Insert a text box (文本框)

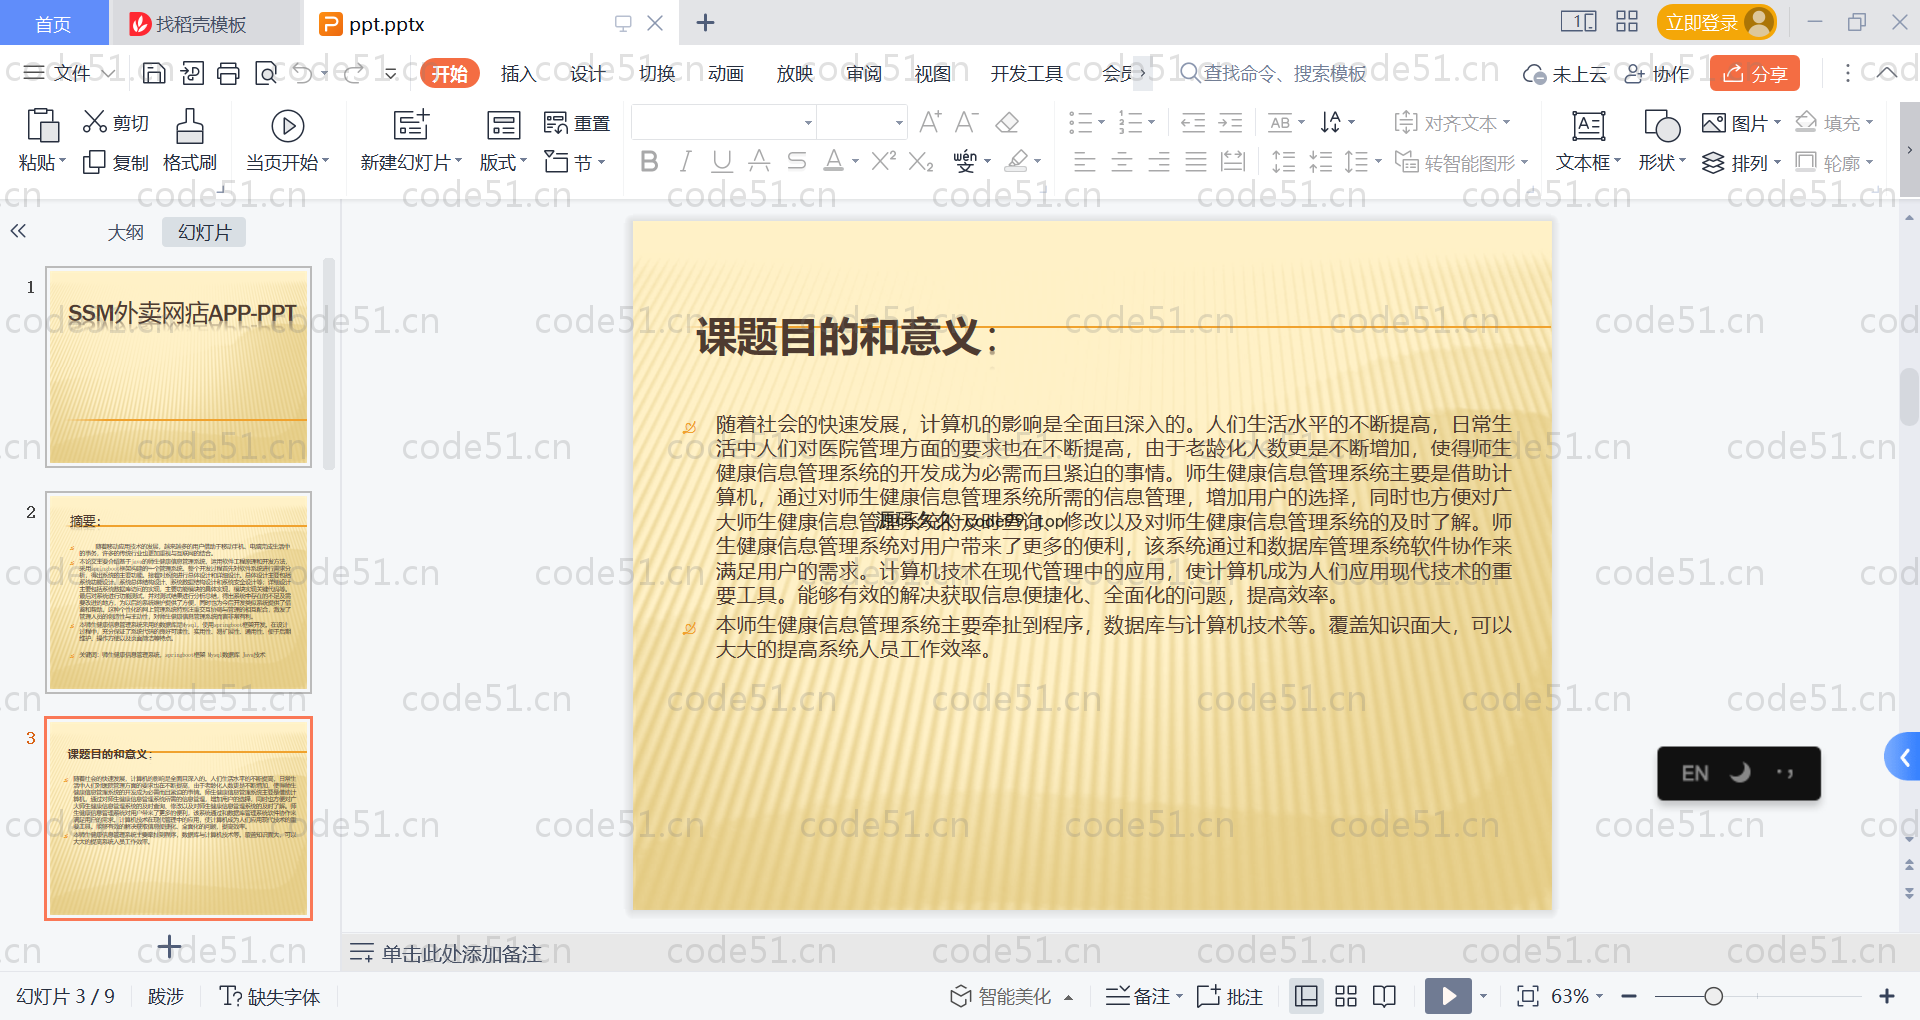(x=1588, y=141)
